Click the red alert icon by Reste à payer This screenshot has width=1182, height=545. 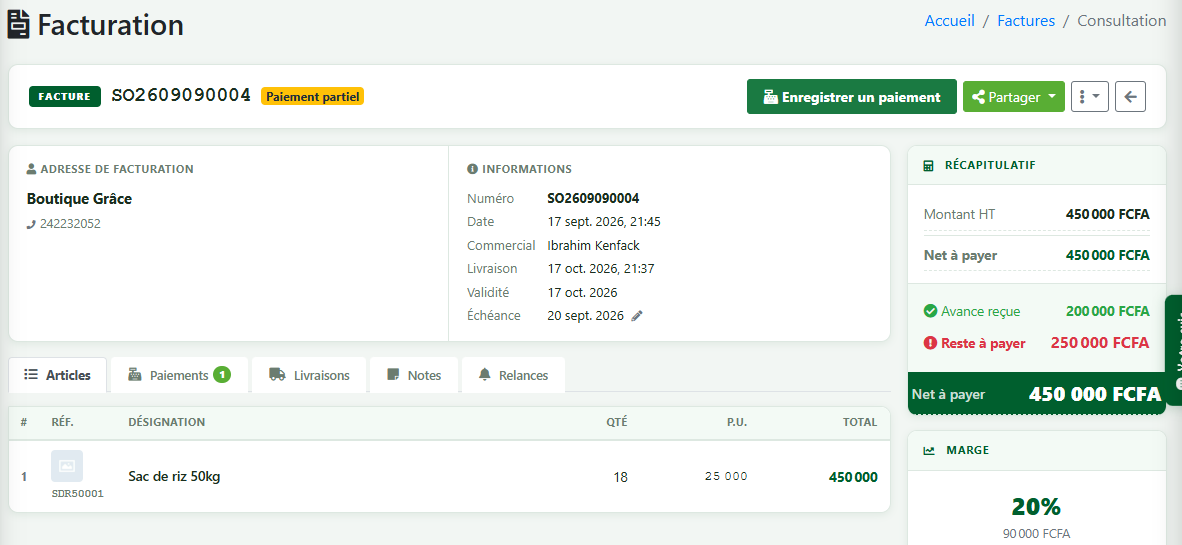930,343
